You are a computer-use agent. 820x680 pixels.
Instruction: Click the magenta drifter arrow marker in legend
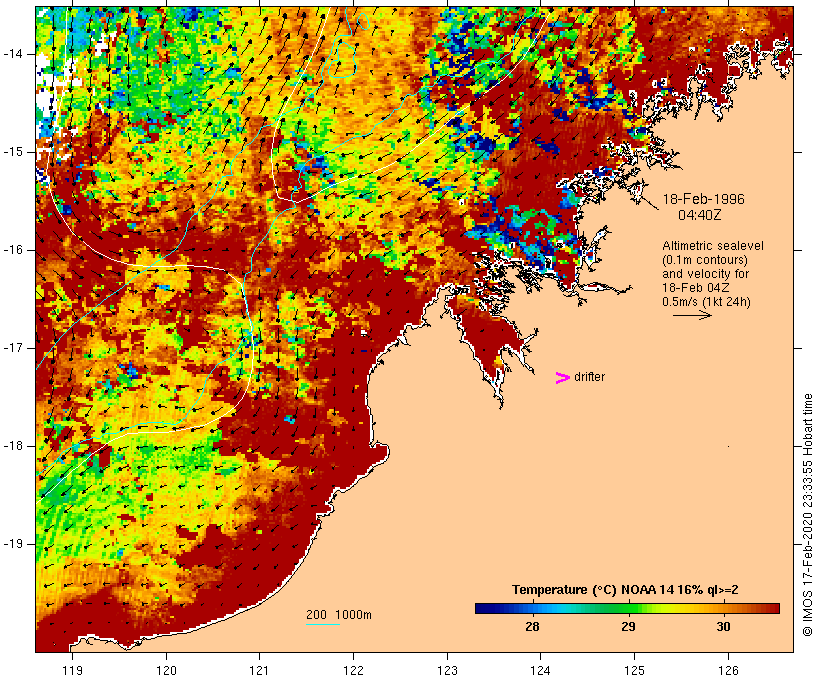[x=563, y=378]
